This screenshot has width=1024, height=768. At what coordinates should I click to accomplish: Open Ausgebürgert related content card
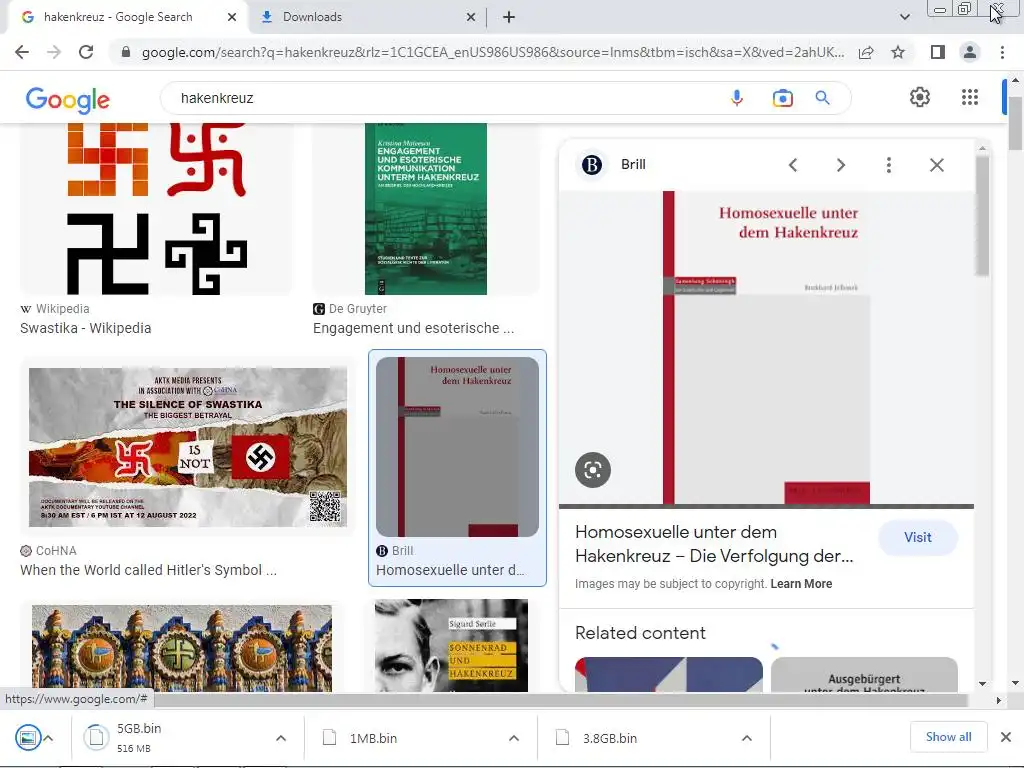click(x=864, y=675)
